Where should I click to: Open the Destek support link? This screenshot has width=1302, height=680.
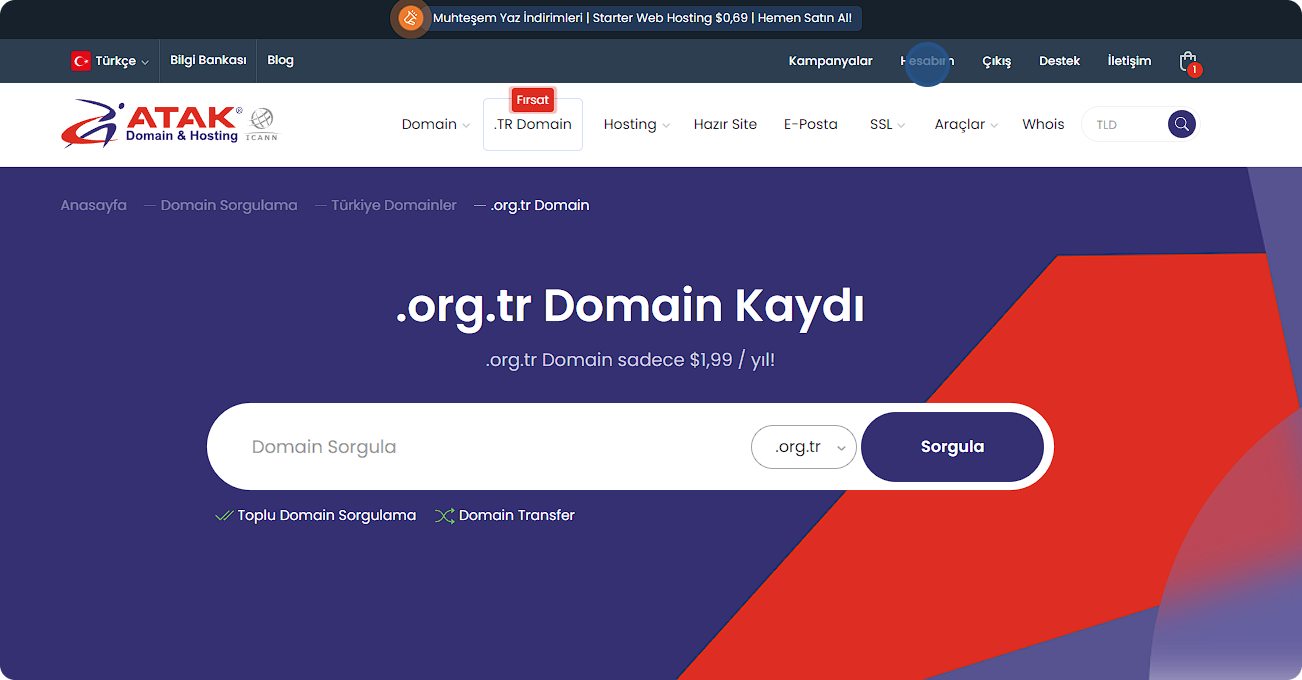click(1059, 61)
